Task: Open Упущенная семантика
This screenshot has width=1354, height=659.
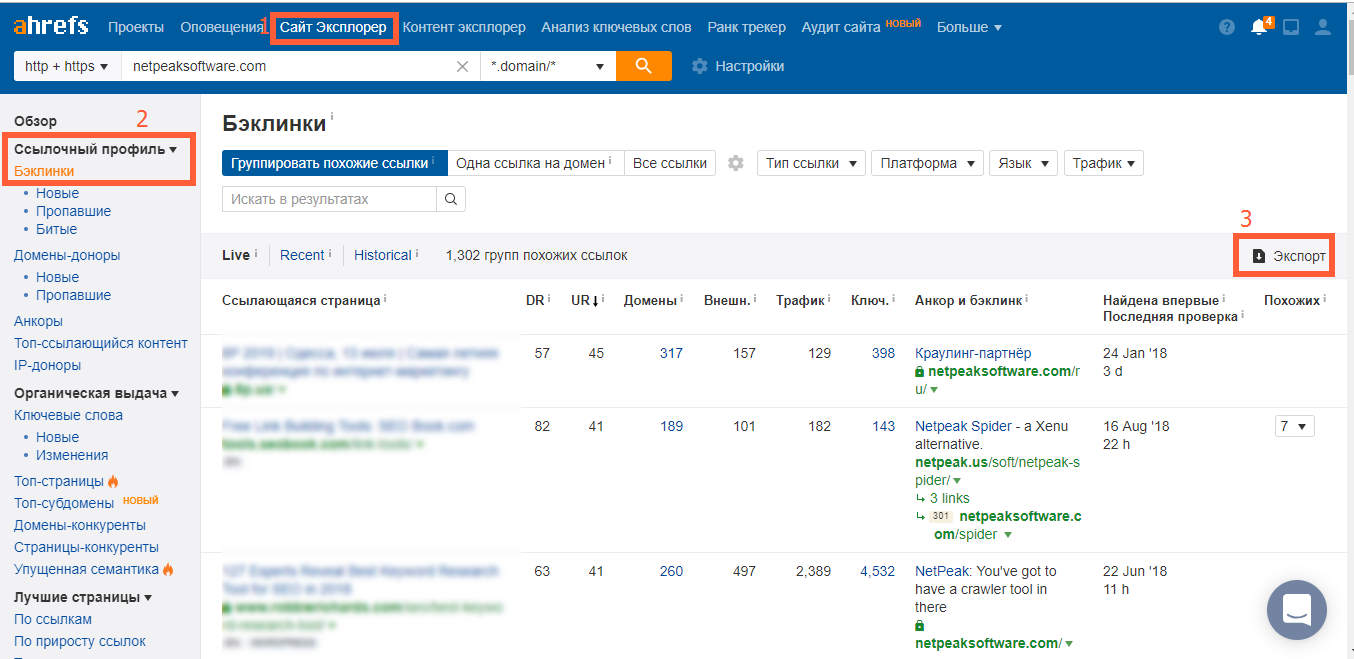Action: 87,569
